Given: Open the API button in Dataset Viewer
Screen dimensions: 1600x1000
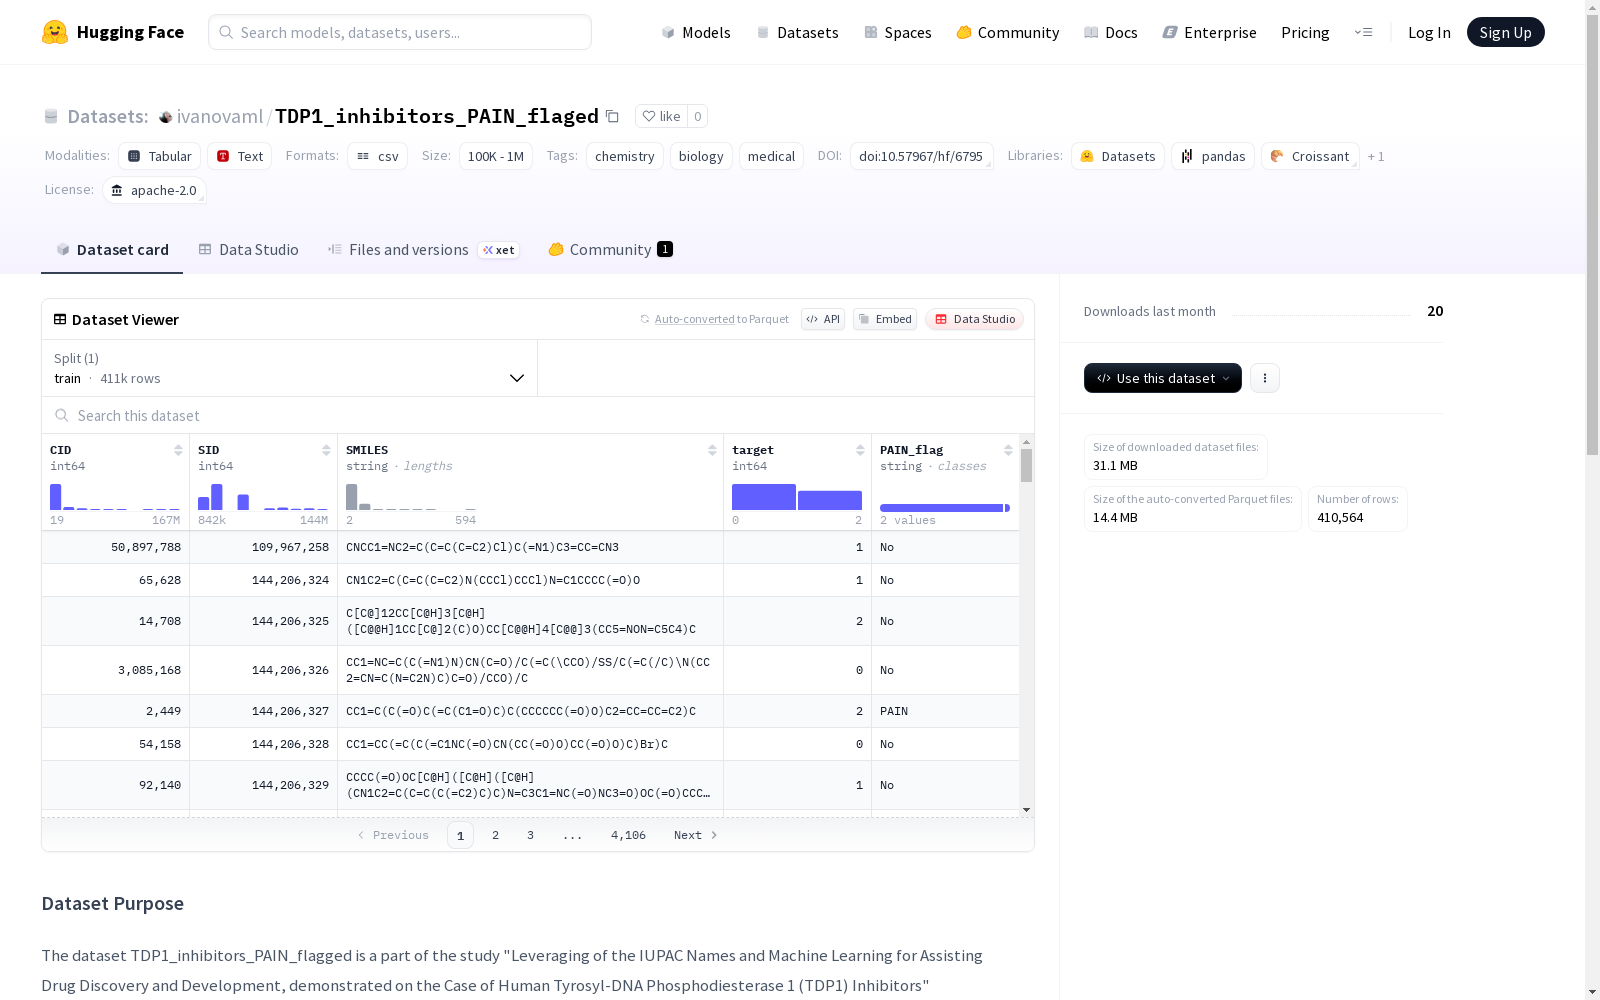Looking at the screenshot, I should [x=823, y=319].
